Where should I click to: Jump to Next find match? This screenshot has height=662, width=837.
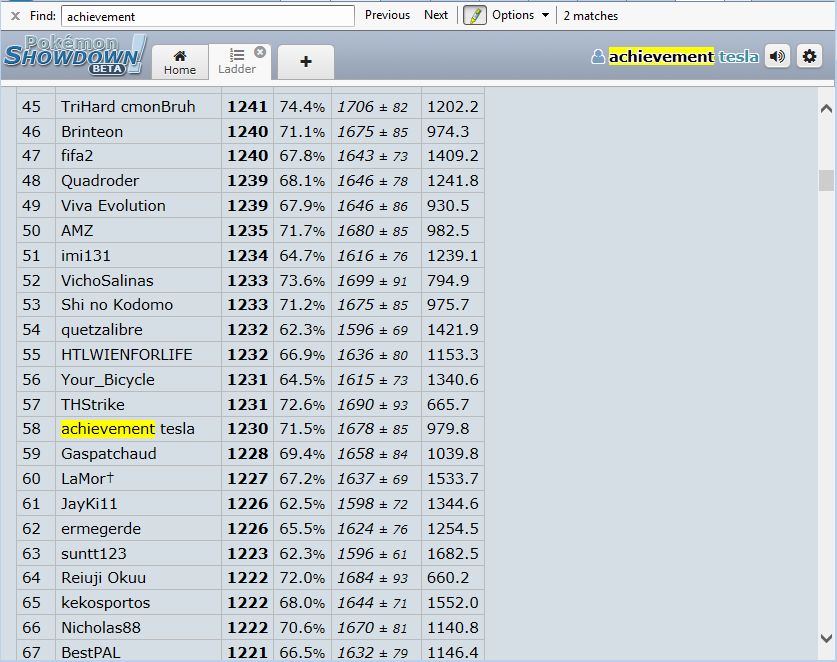pos(436,15)
